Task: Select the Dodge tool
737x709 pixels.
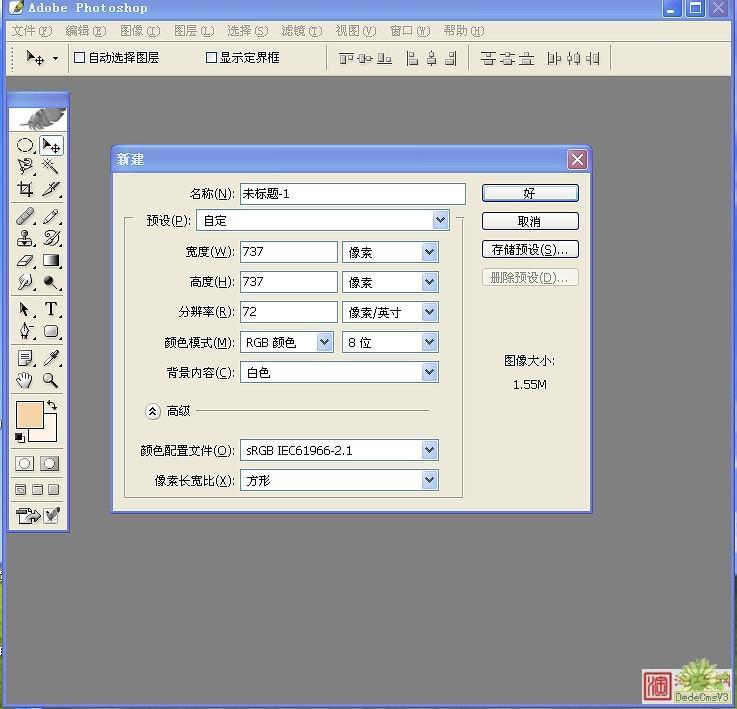Action: pos(51,282)
